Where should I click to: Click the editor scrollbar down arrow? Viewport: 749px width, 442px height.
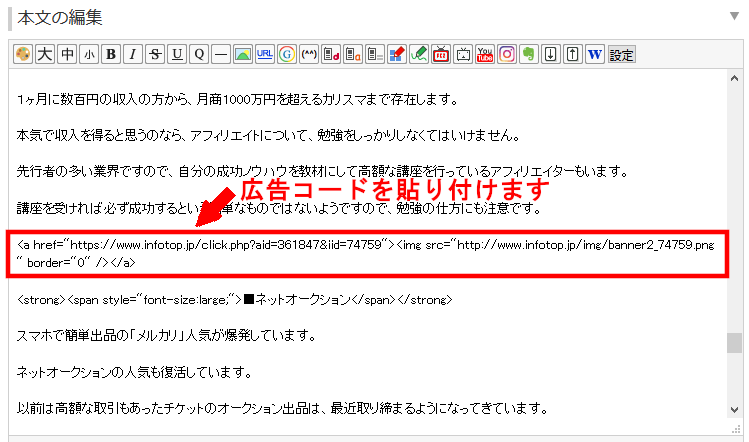pyautogui.click(x=734, y=410)
